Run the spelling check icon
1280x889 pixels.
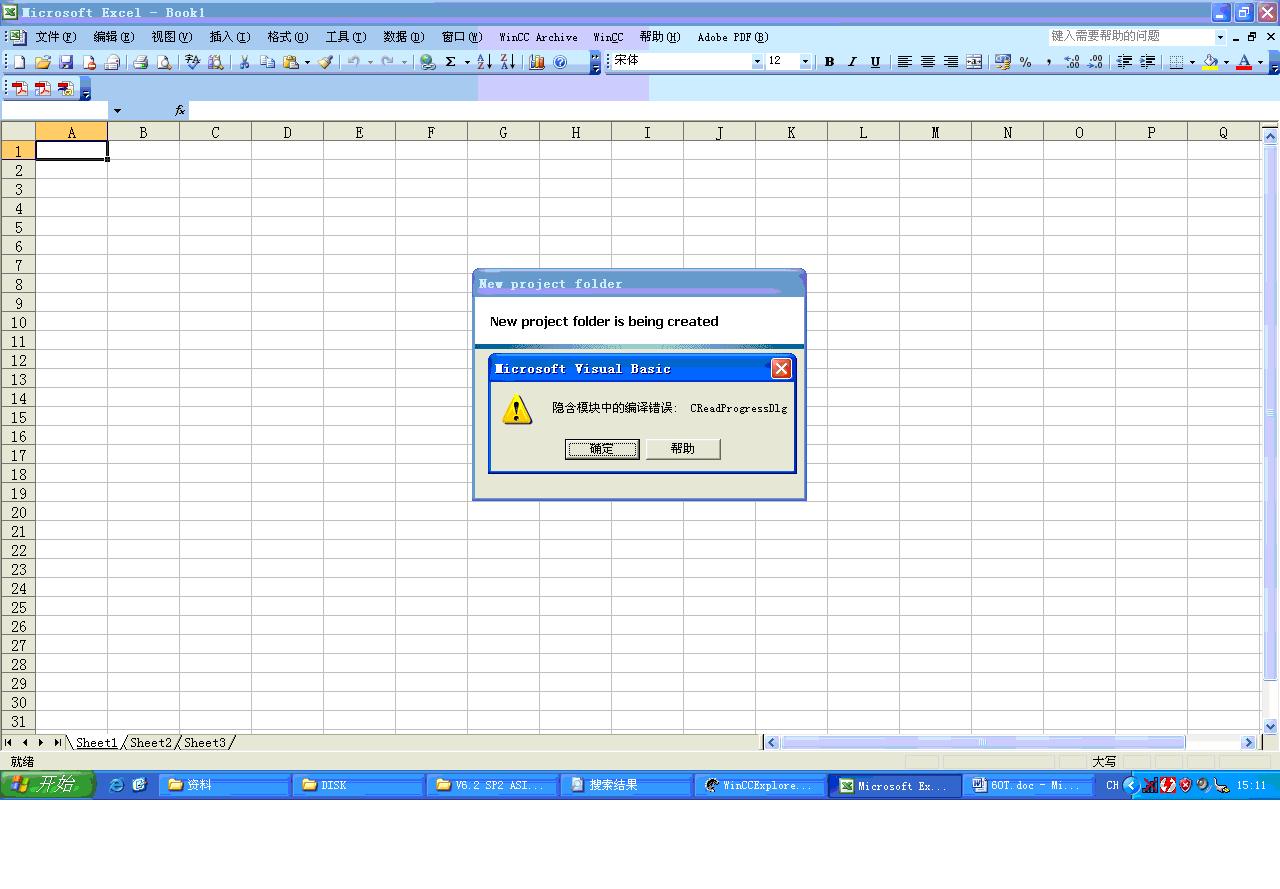(193, 62)
